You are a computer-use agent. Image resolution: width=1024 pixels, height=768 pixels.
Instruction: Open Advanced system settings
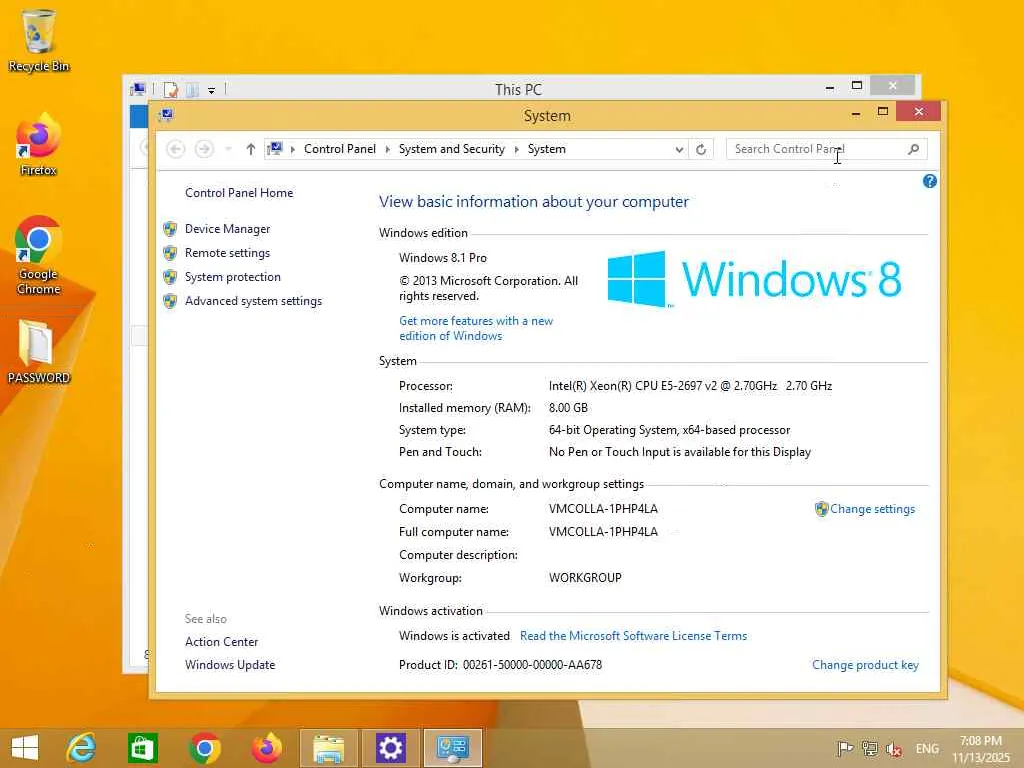pyautogui.click(x=253, y=301)
